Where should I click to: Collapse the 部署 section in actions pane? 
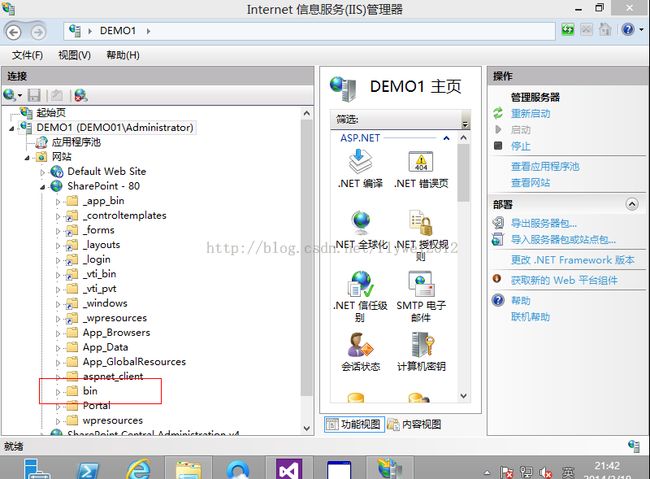coord(632,204)
